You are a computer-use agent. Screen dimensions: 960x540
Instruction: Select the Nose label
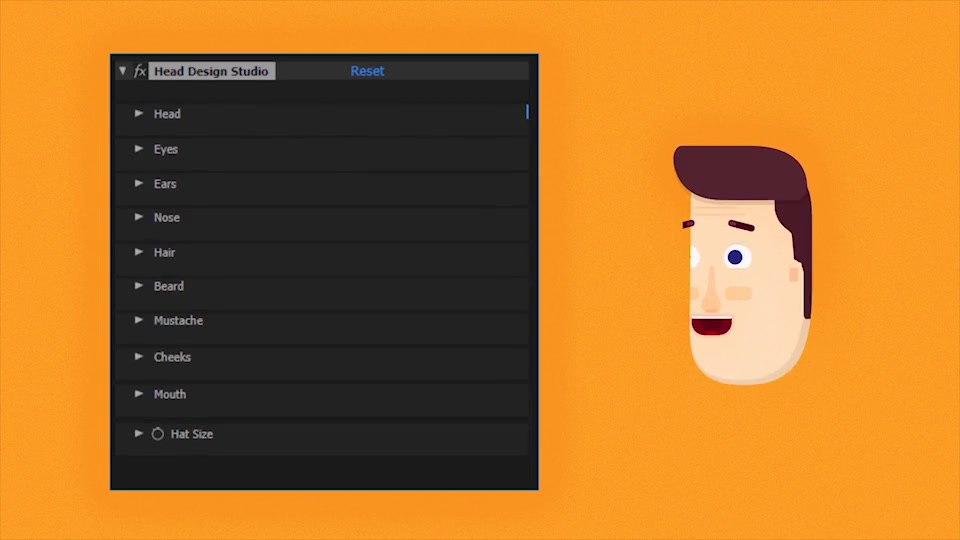(x=167, y=217)
